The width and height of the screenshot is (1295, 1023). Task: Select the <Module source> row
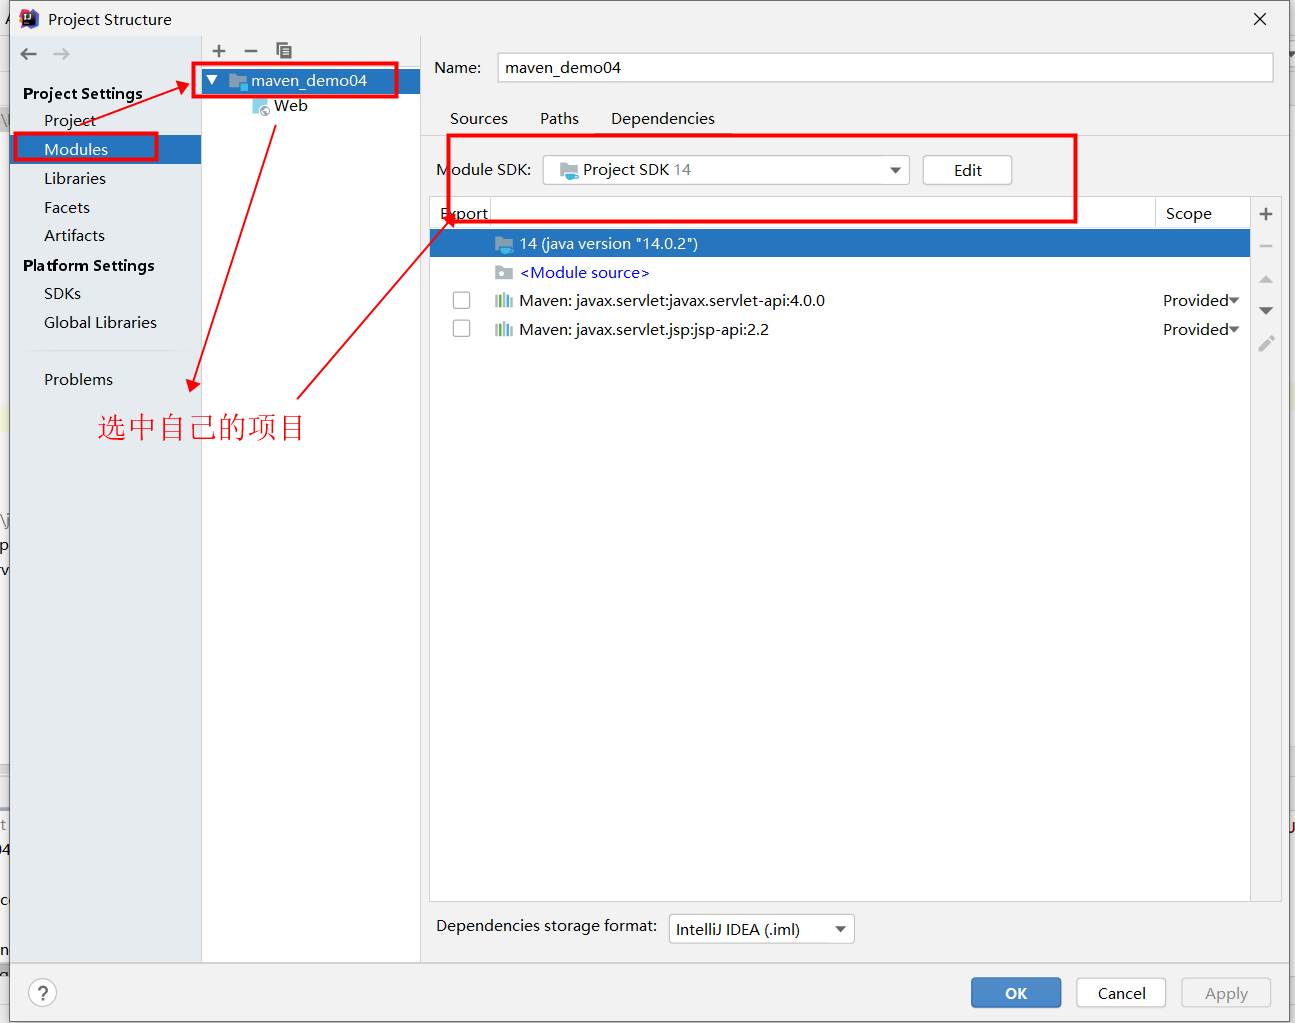(840, 272)
